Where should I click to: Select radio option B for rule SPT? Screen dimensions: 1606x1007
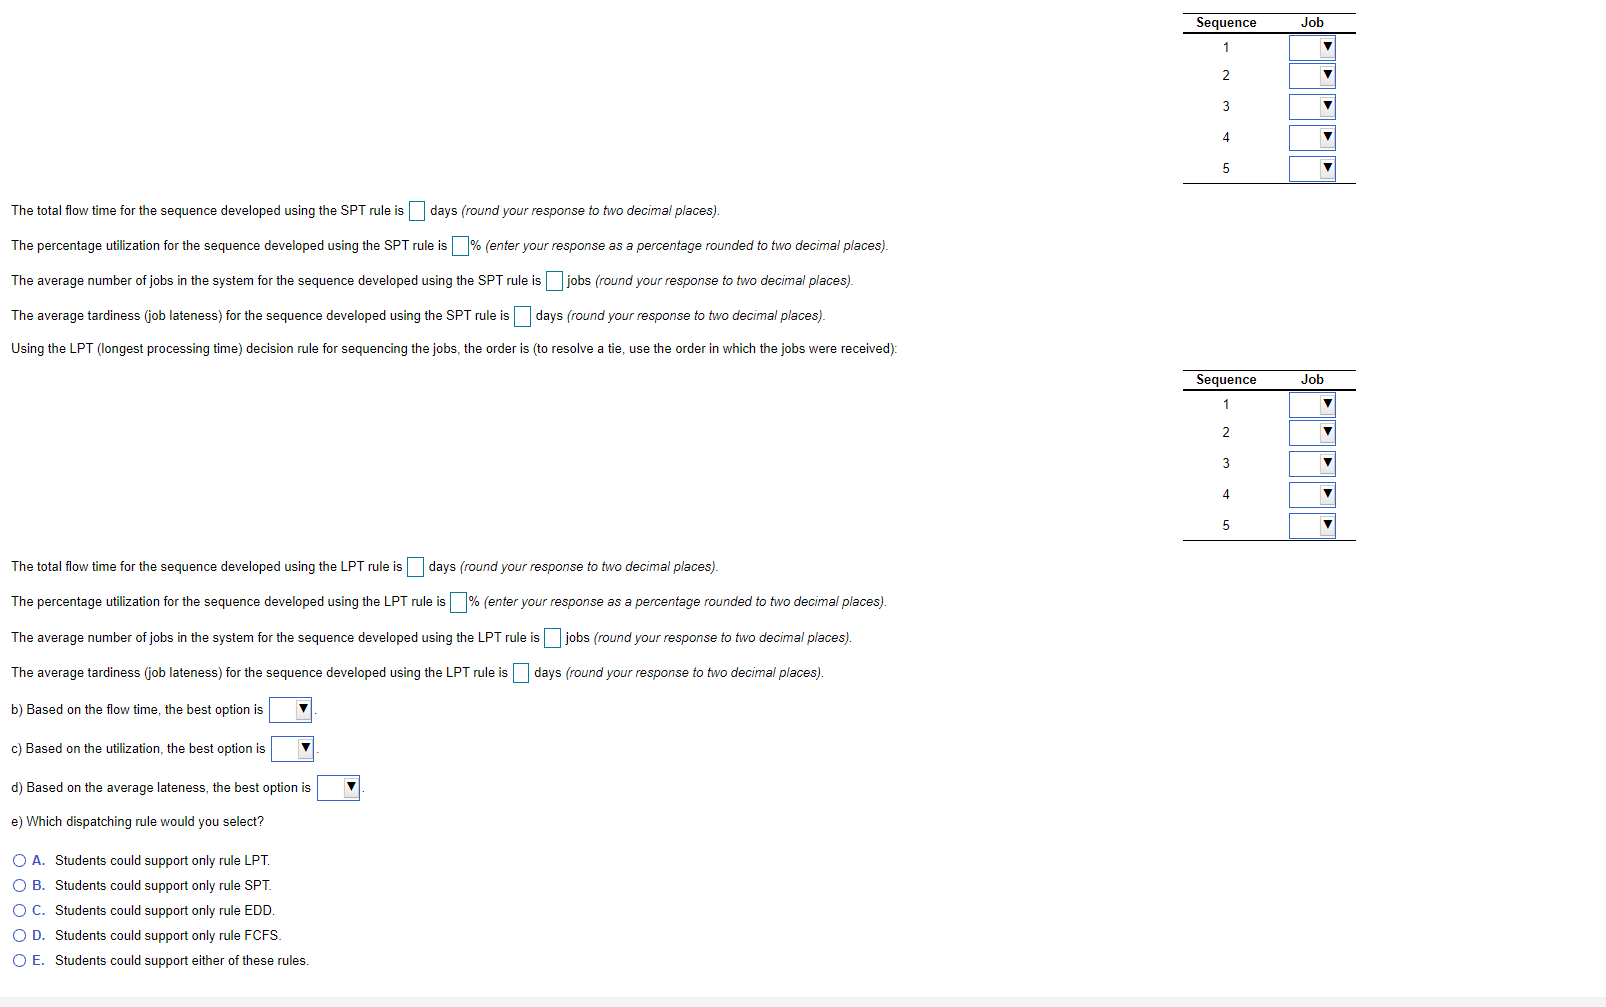(x=19, y=885)
